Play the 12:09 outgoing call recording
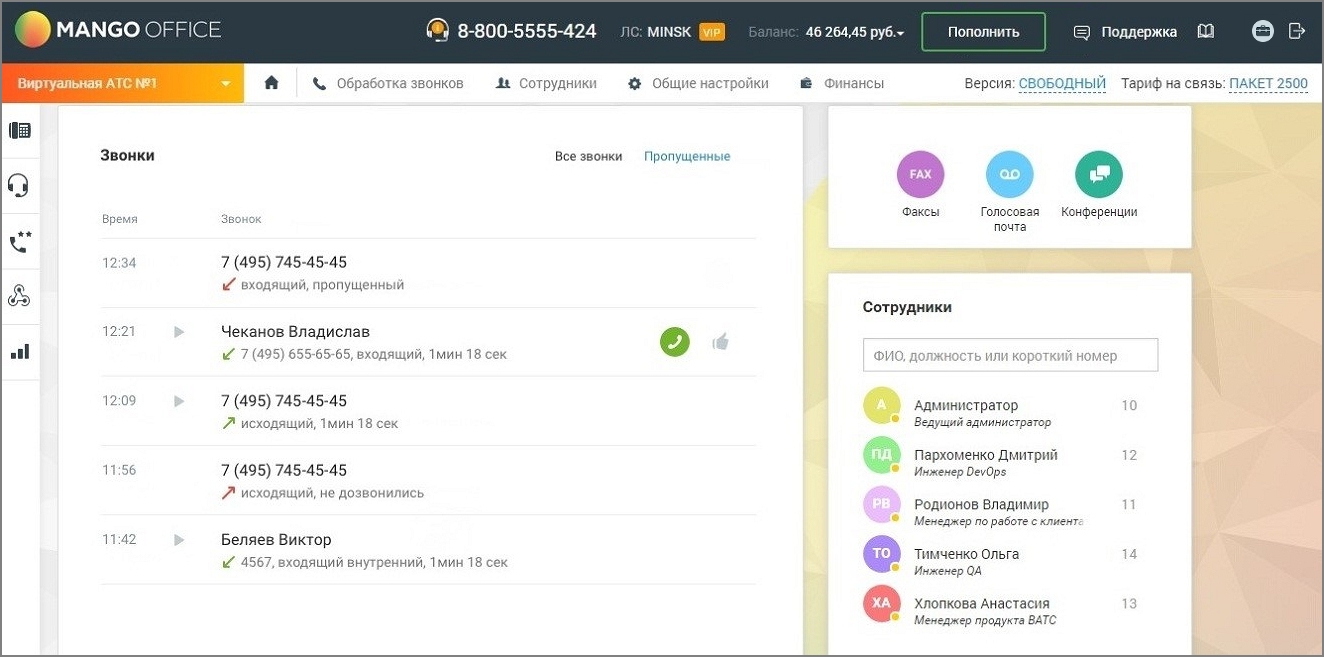Viewport: 1324px width, 657px height. [x=179, y=401]
